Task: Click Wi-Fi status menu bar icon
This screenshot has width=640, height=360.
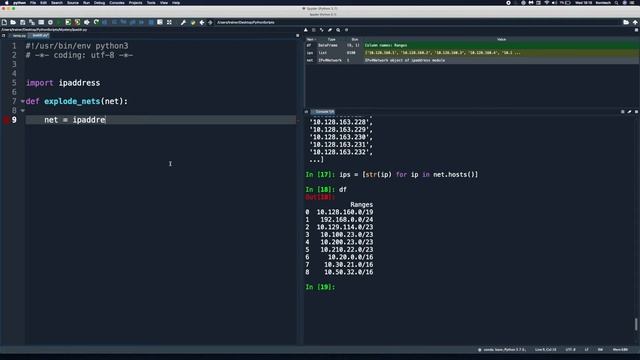Action: click(547, 2)
